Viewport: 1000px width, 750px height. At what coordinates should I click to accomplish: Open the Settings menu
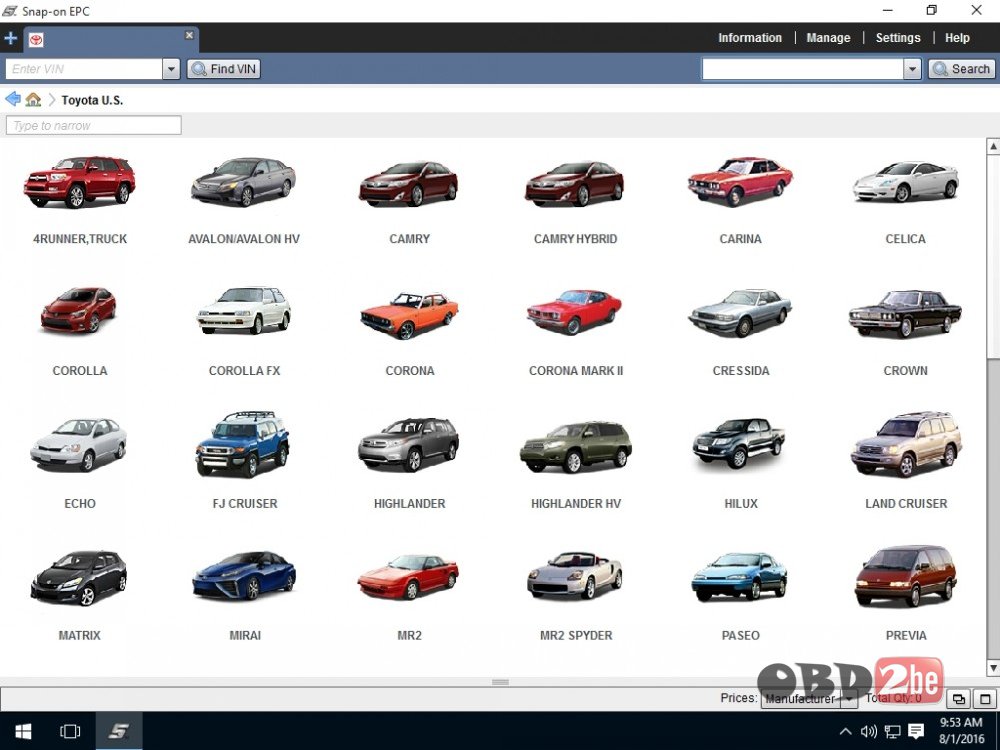[897, 38]
